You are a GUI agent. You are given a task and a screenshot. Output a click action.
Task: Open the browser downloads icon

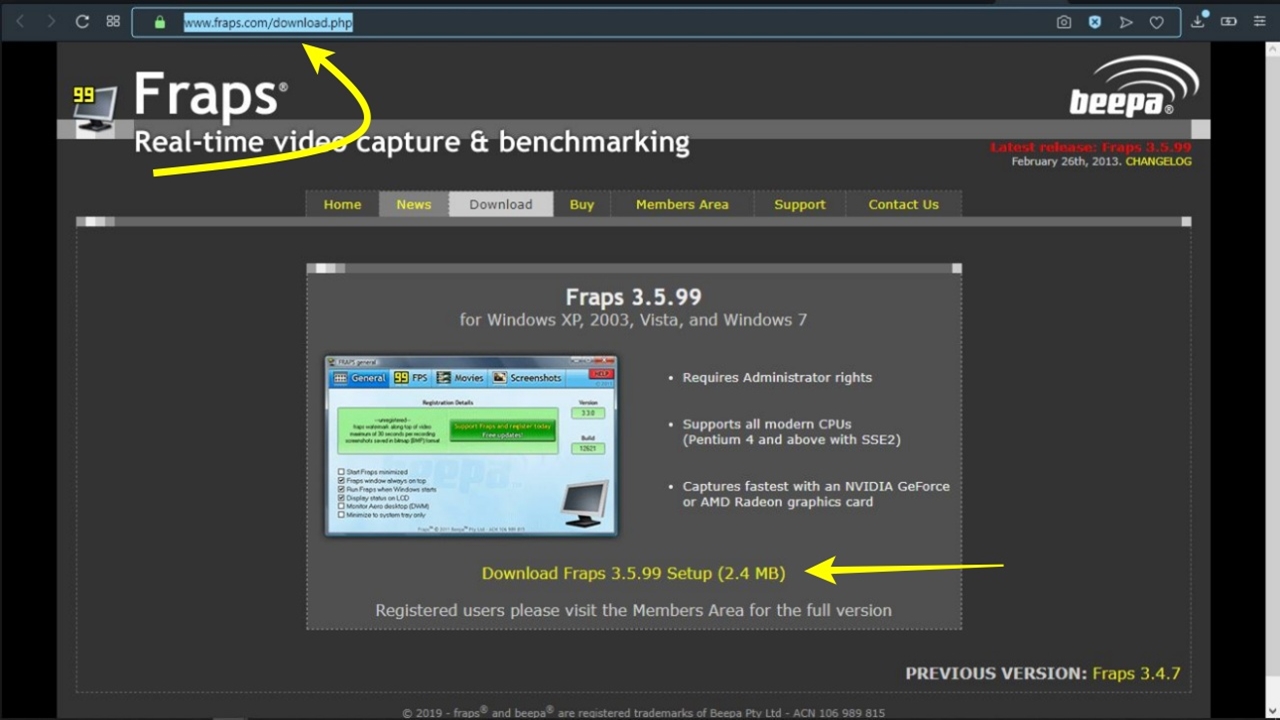pyautogui.click(x=1198, y=22)
